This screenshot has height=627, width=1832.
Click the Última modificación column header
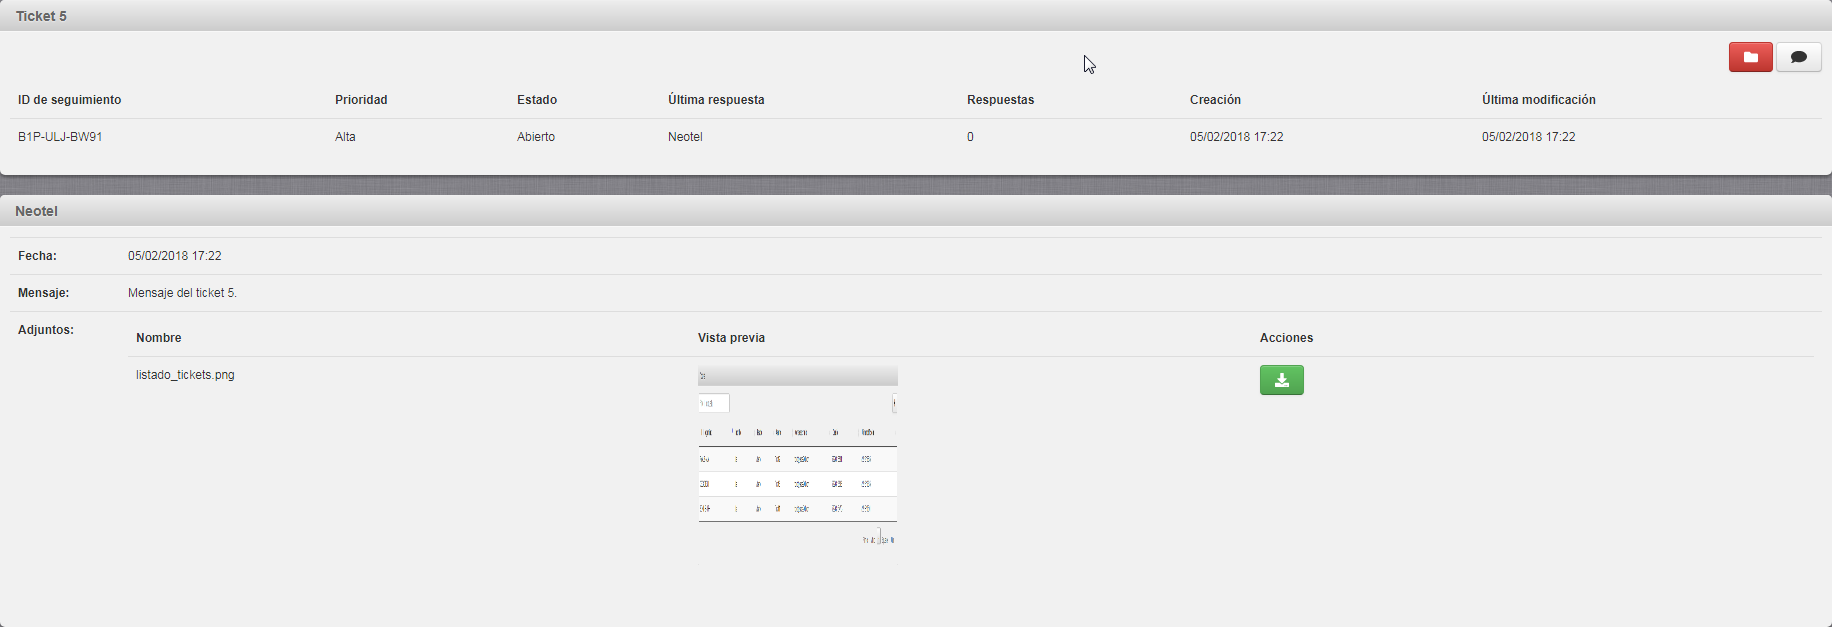pos(1538,100)
